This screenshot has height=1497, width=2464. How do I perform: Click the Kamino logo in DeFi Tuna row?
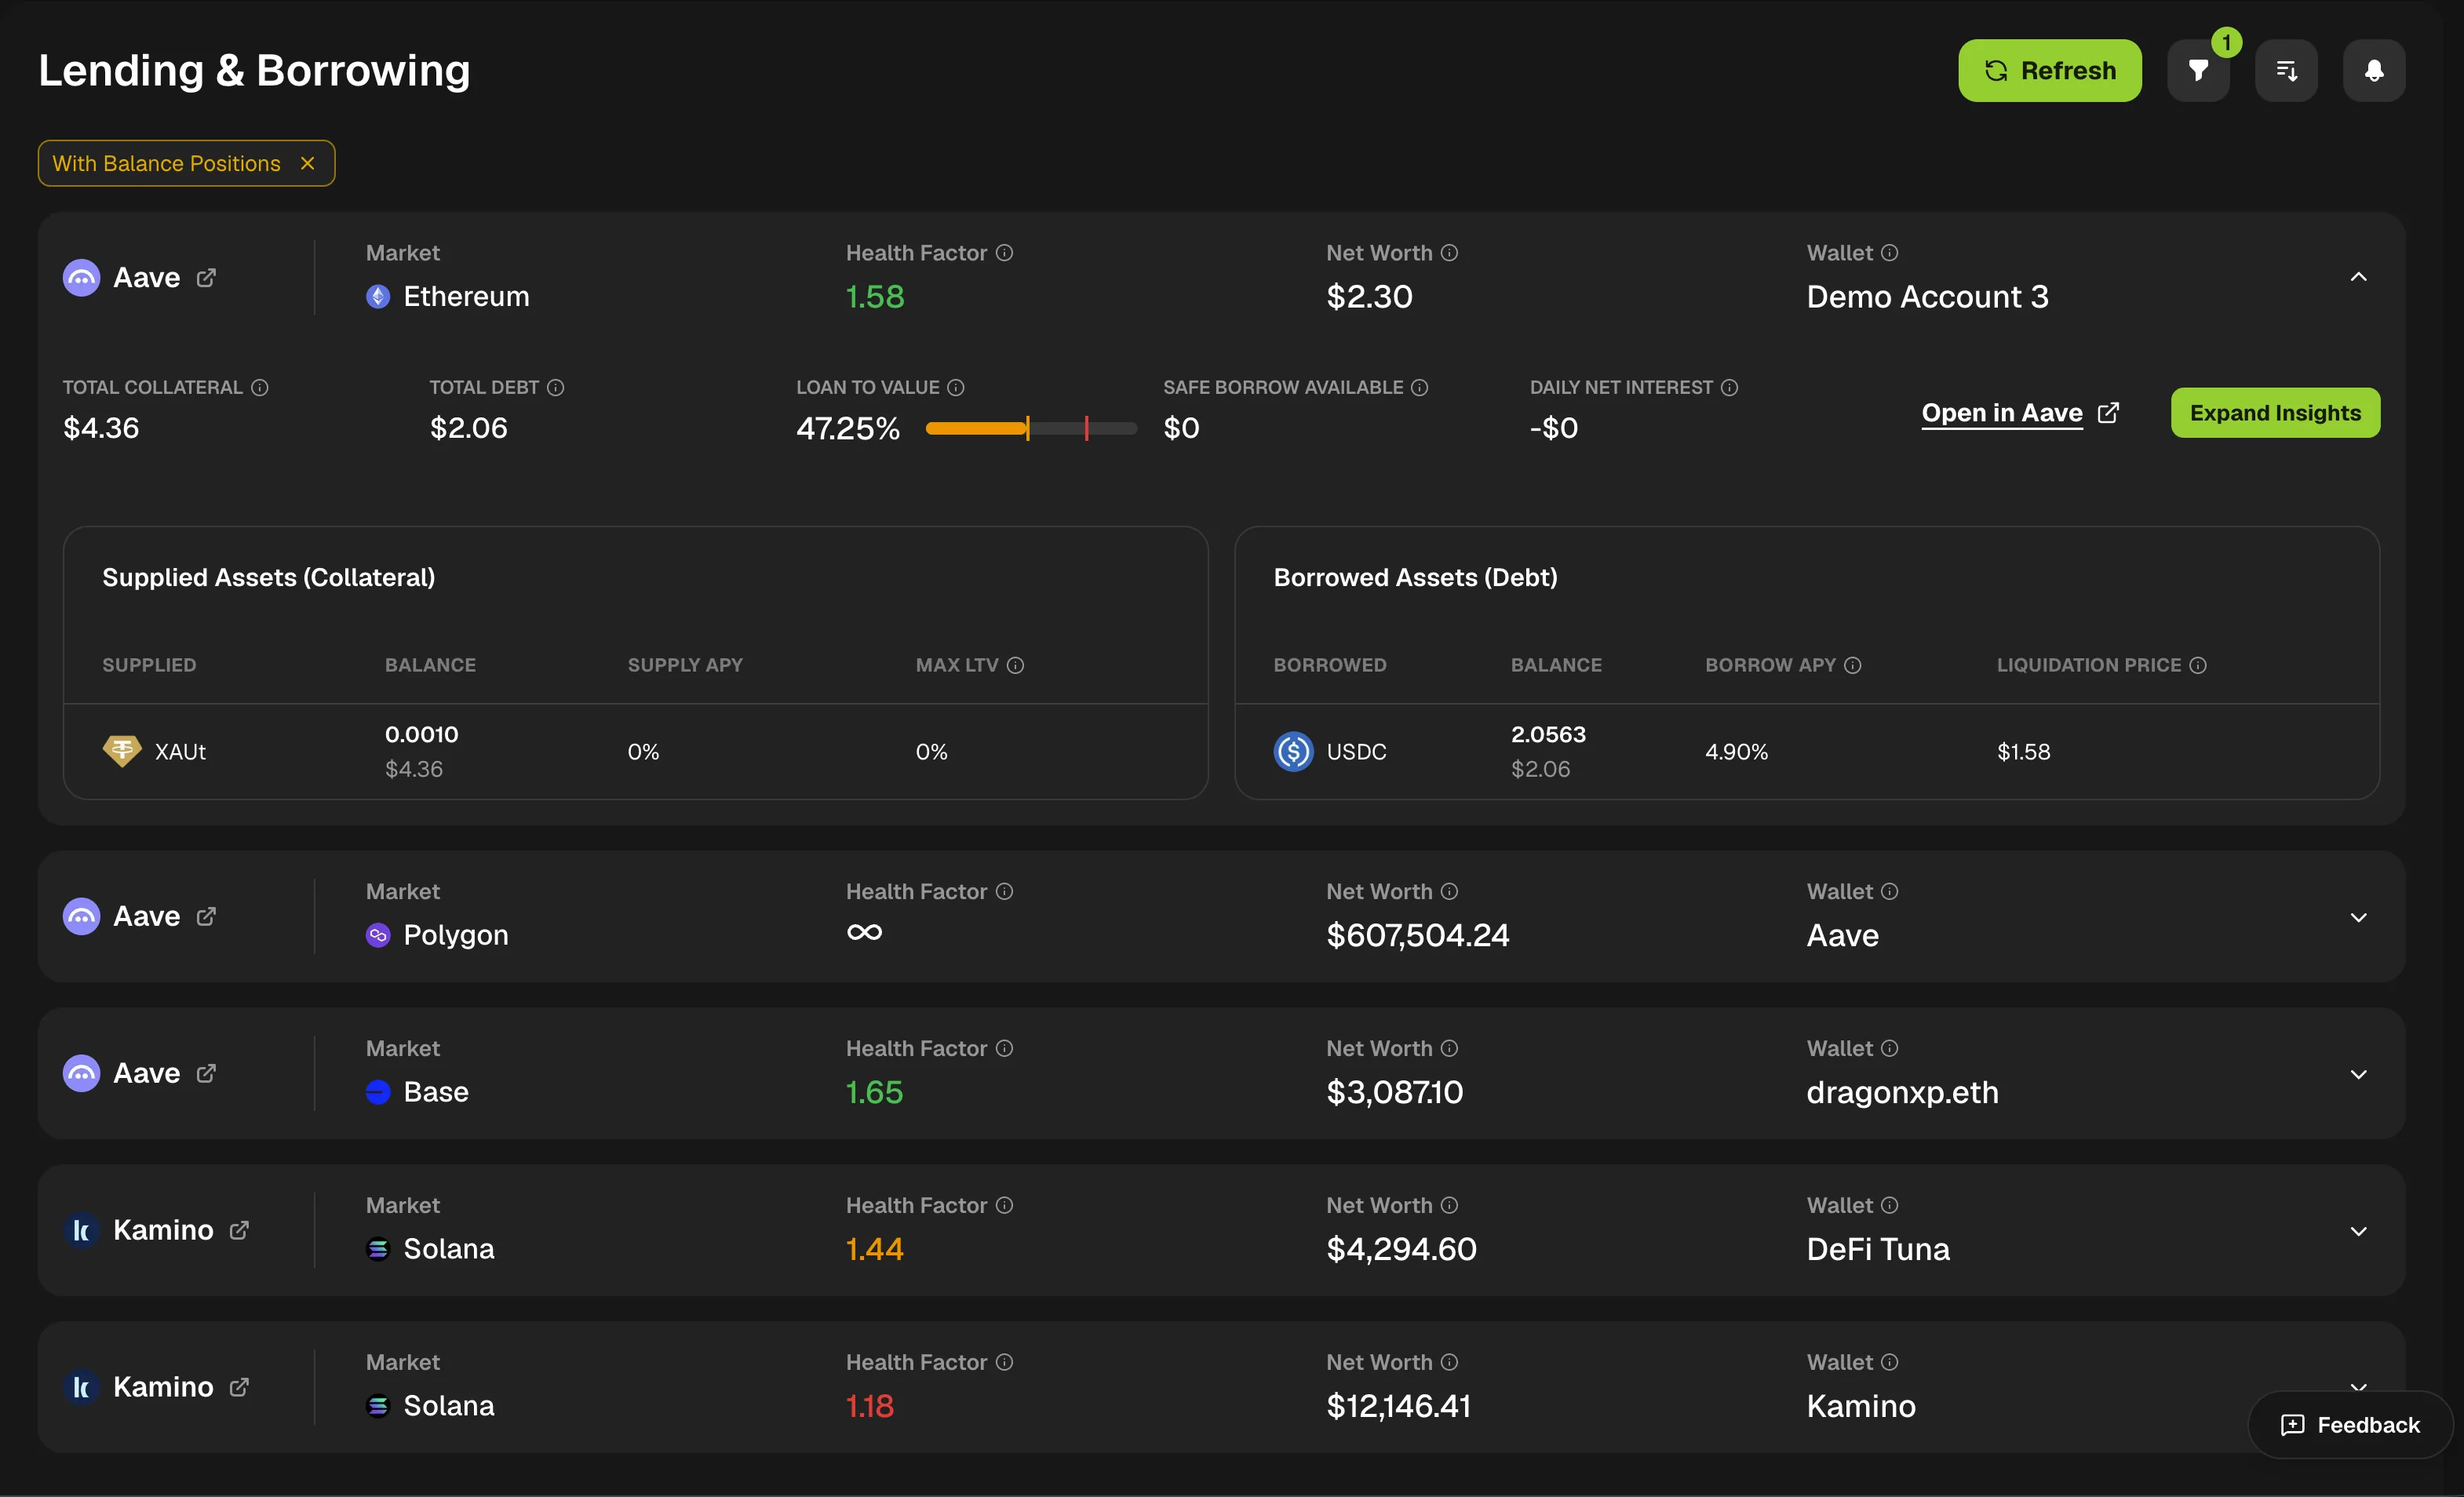point(82,1230)
